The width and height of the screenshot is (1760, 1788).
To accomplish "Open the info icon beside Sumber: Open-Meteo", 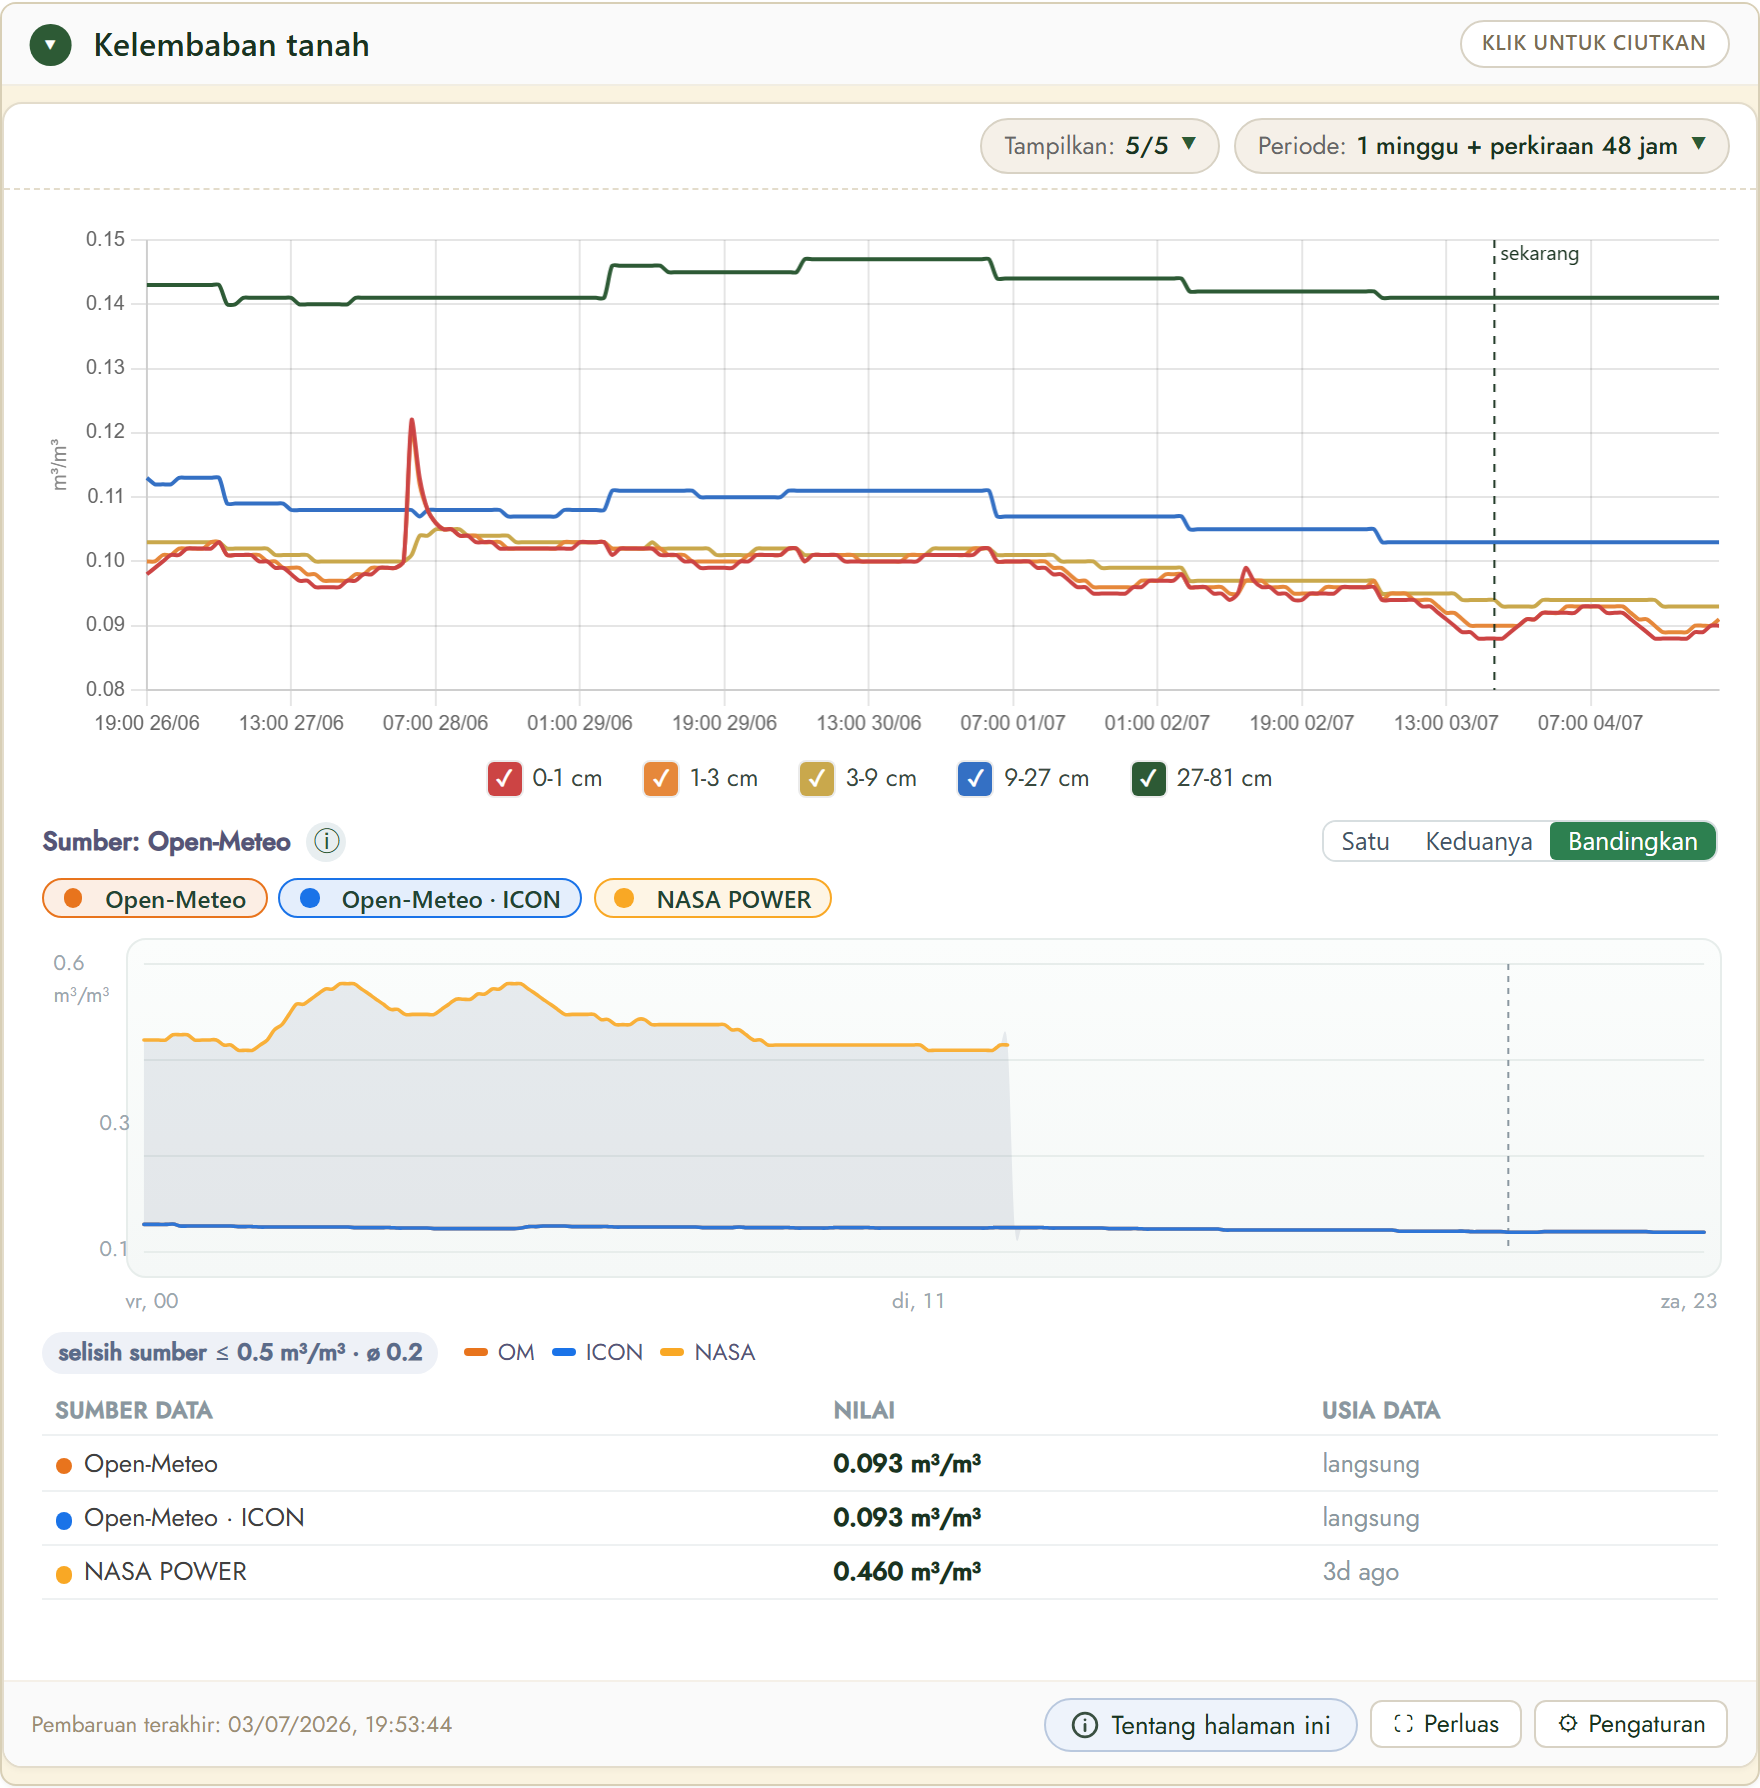I will click(327, 842).
